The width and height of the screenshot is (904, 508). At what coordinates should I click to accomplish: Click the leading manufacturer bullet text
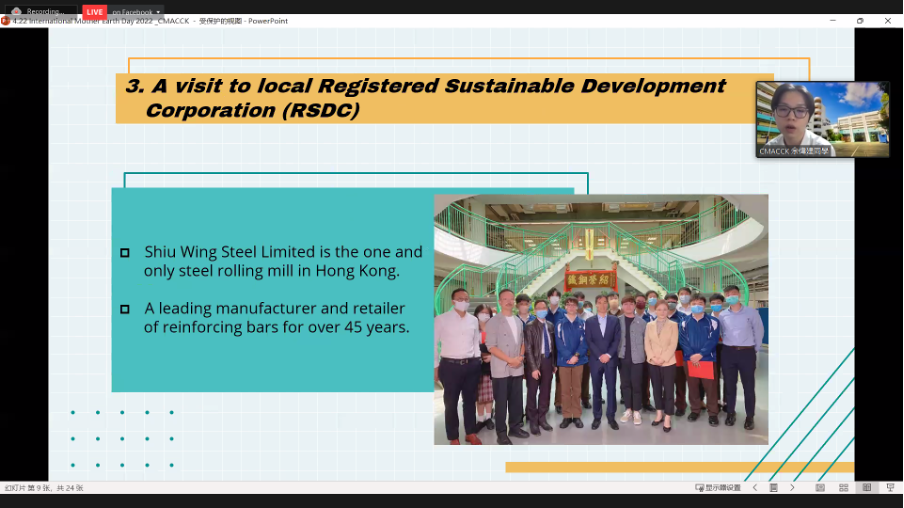[277, 318]
